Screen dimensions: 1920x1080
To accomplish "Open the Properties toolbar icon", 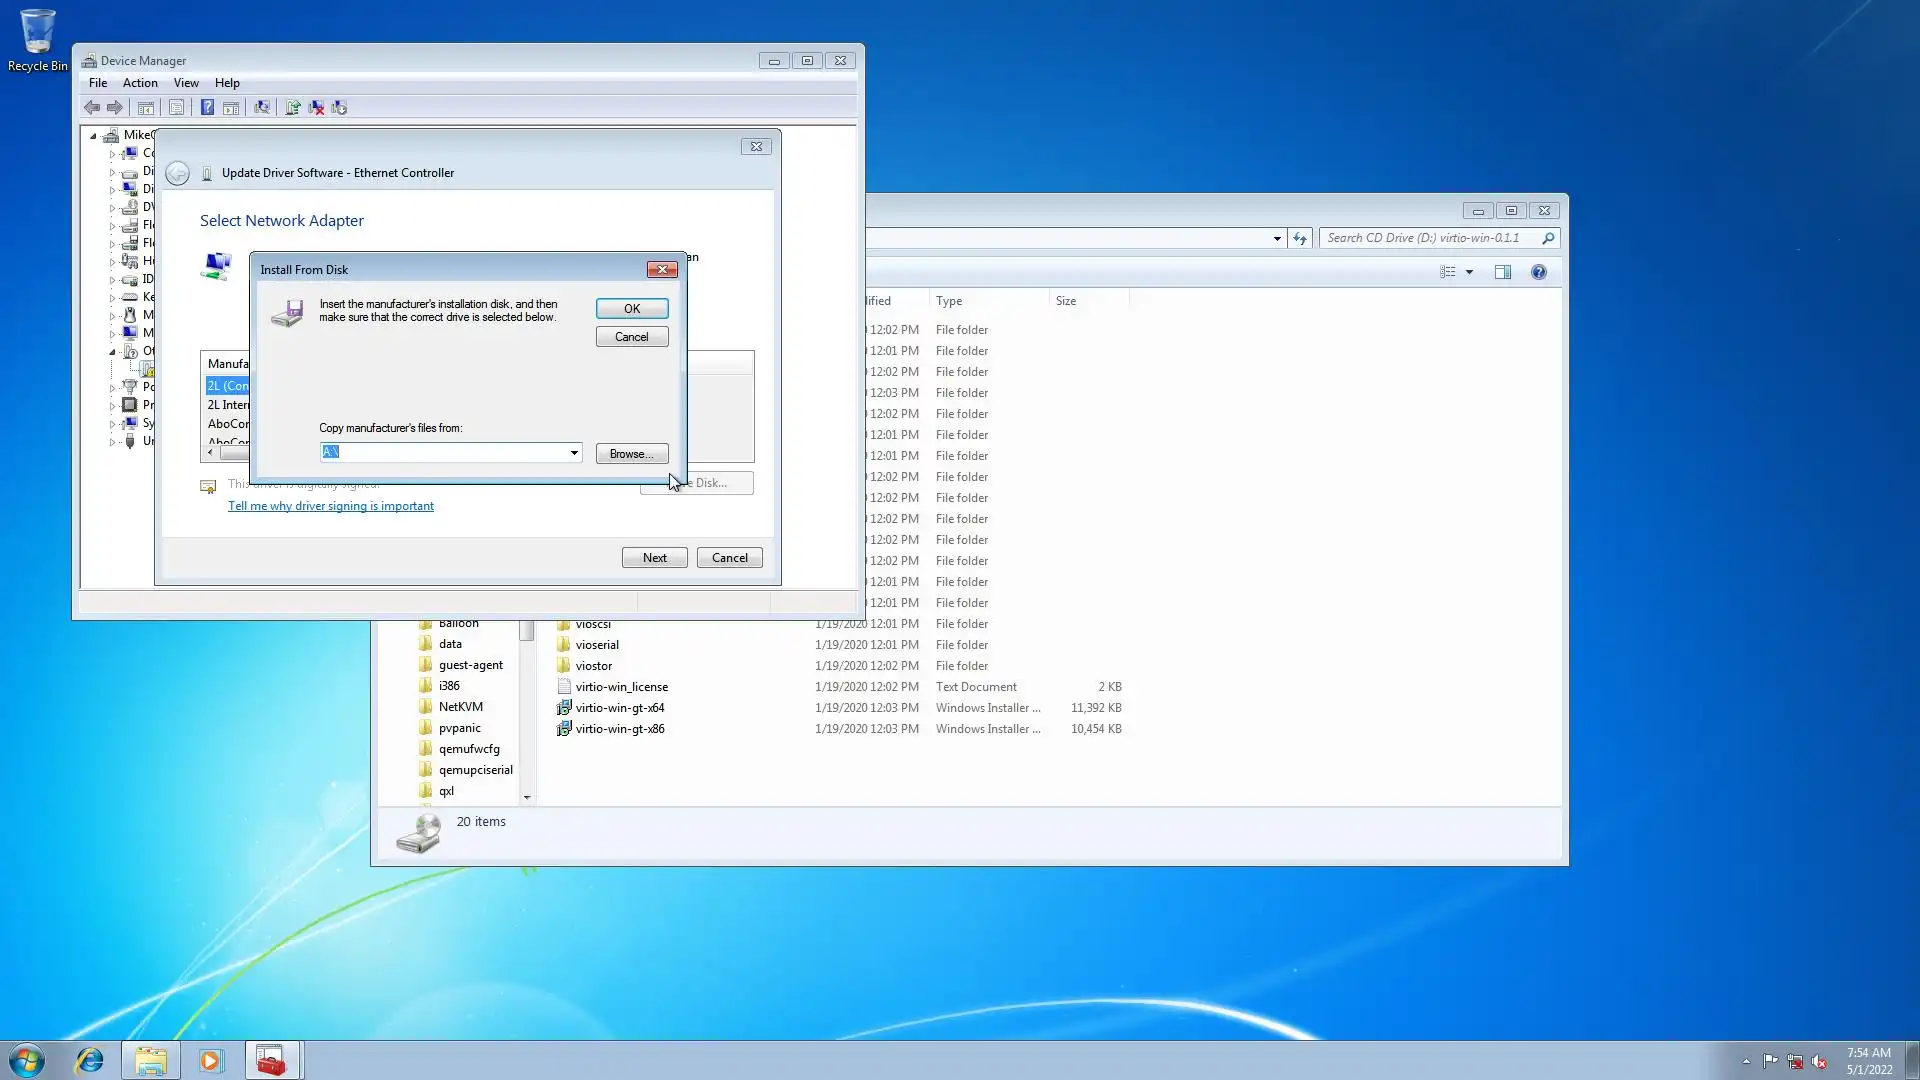I will 177,107.
